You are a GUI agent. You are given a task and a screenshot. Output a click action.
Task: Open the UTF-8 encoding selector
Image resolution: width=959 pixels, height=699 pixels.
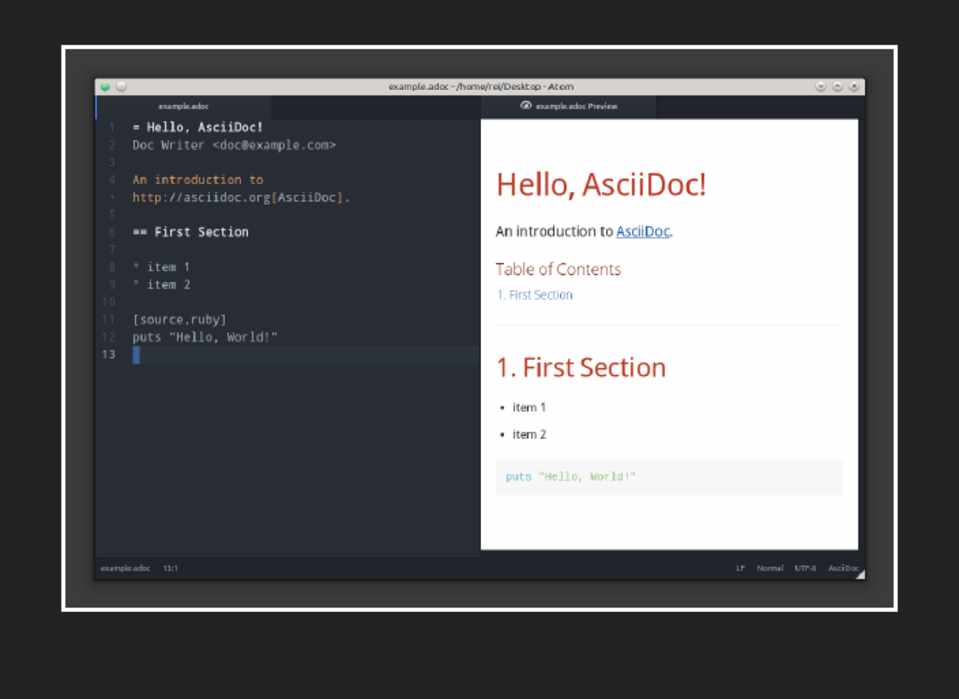tap(806, 568)
